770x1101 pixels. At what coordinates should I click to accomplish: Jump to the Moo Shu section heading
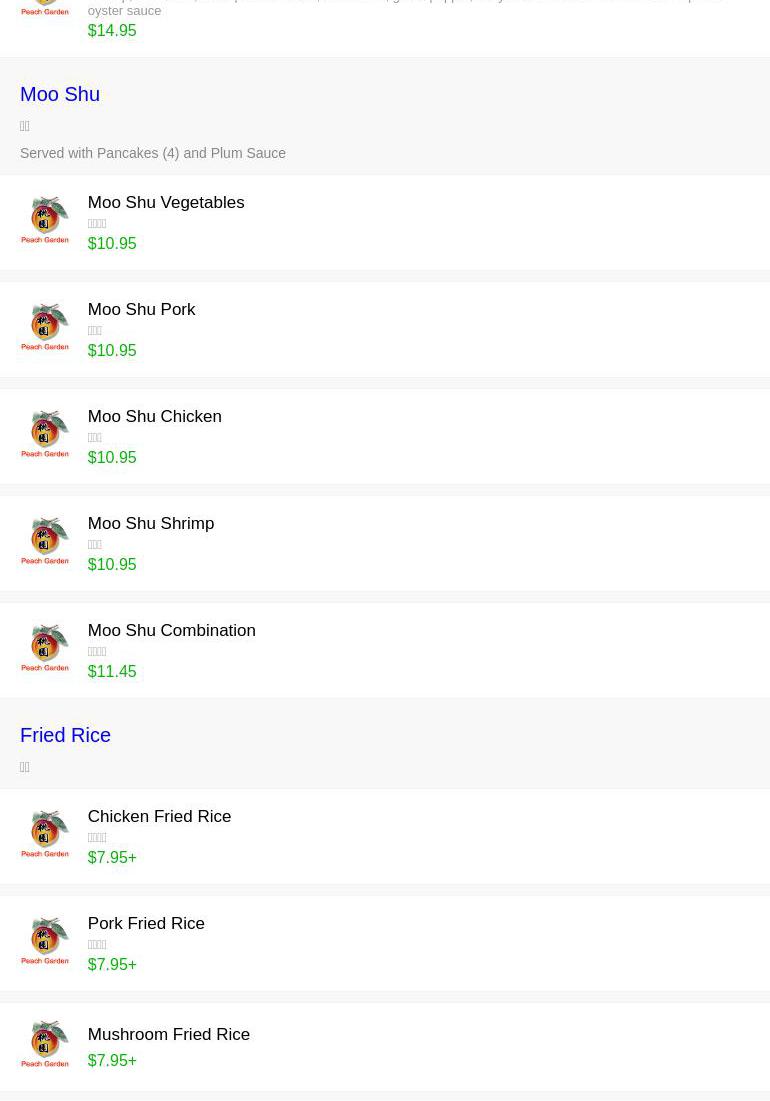[x=60, y=94]
